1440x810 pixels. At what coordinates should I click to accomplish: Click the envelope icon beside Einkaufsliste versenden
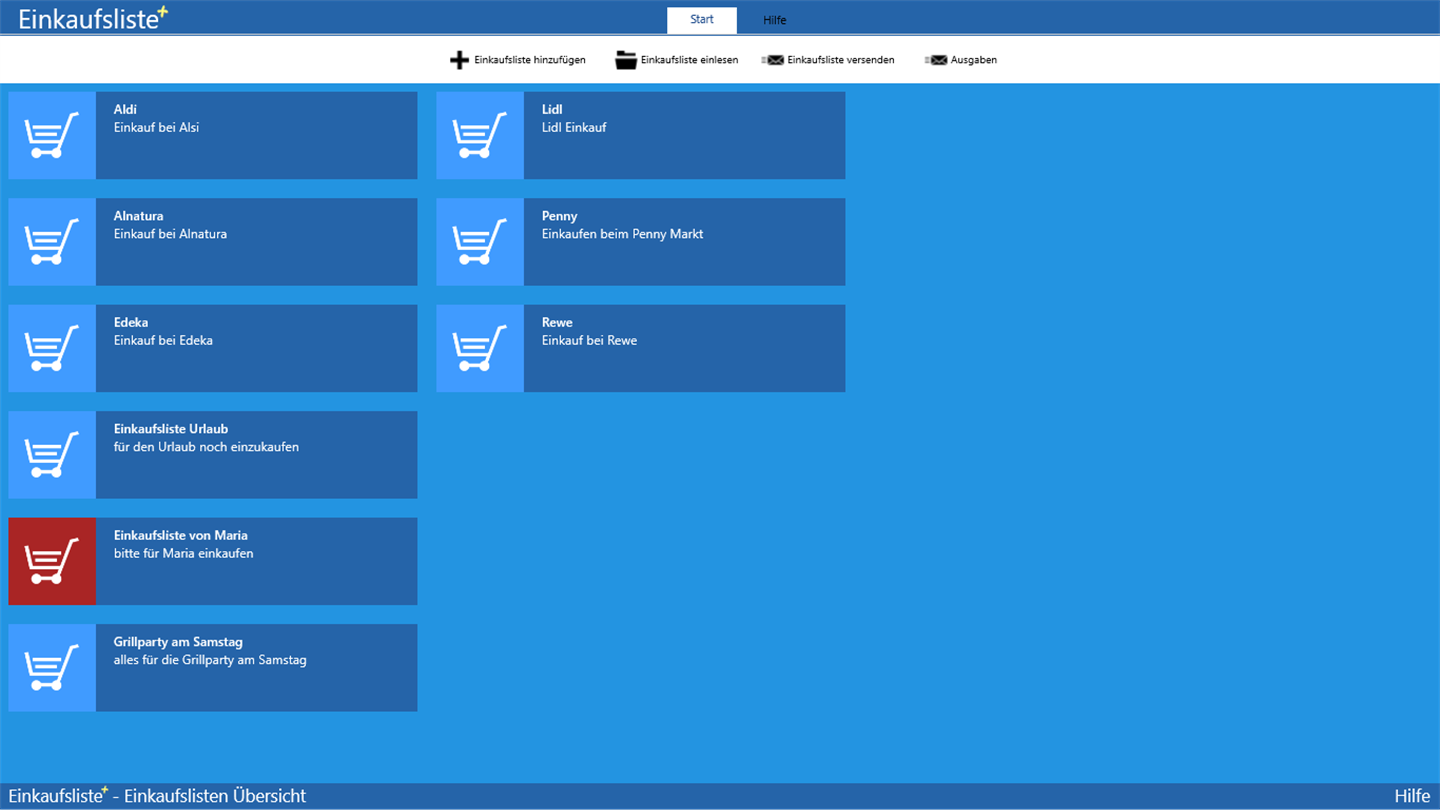(773, 60)
